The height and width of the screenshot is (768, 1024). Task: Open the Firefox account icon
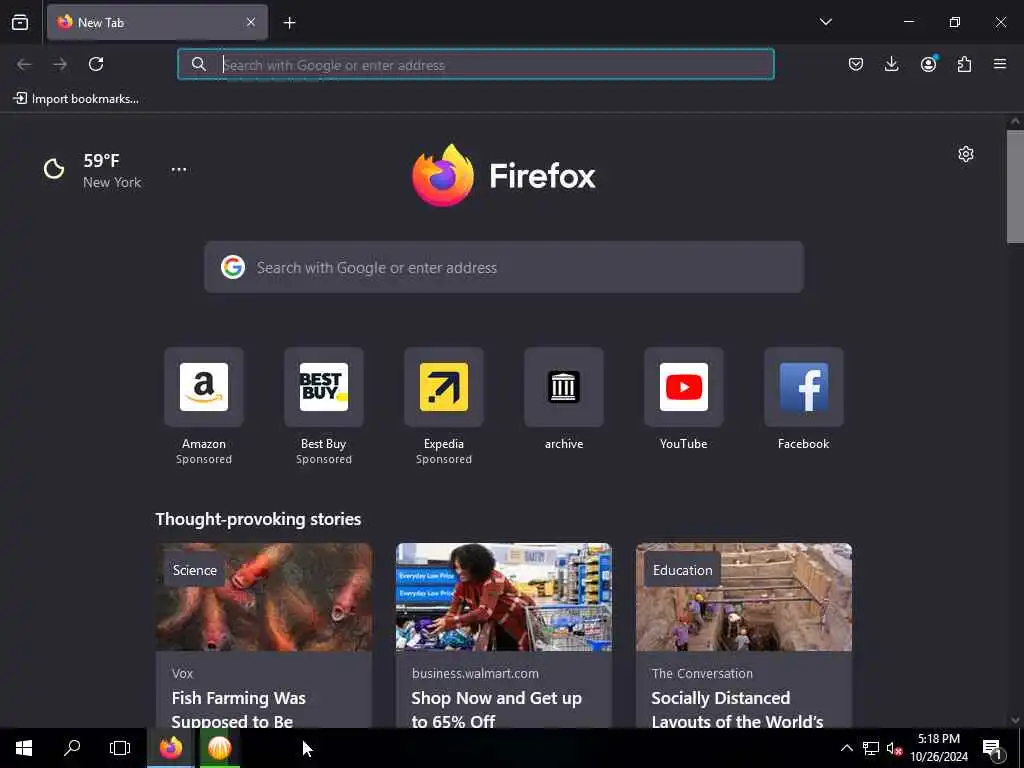point(928,64)
